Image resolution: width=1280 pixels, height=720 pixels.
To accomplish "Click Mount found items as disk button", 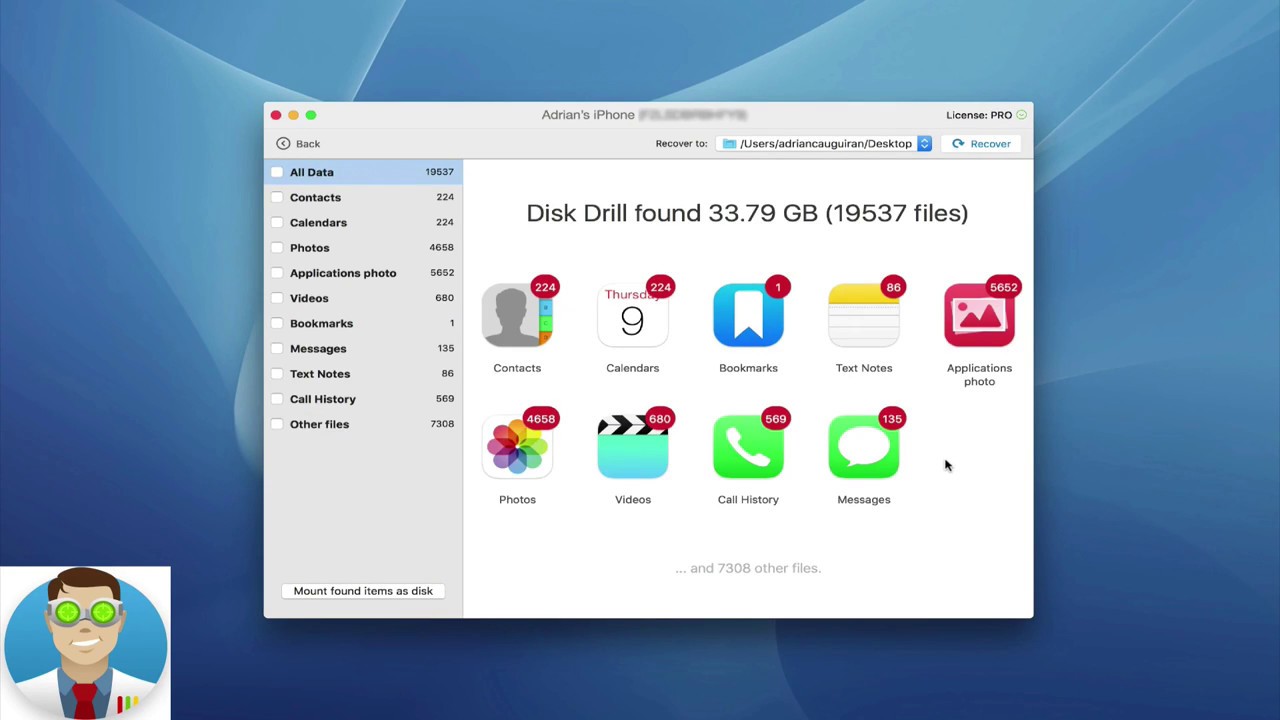I will tap(363, 591).
